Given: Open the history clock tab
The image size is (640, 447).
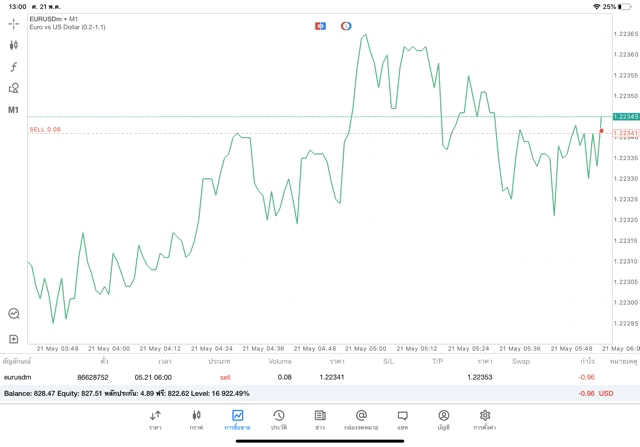Looking at the screenshot, I should 279,420.
